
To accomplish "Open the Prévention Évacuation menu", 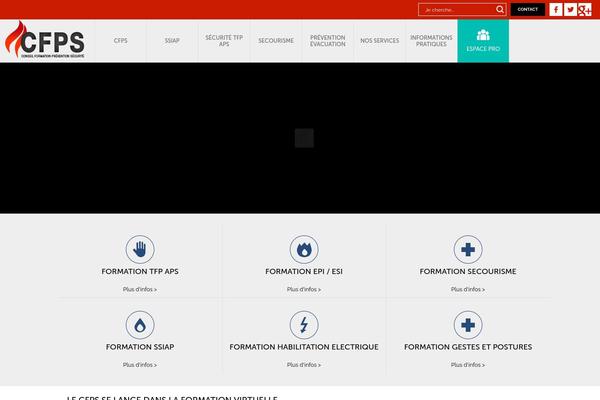I will (x=328, y=41).
